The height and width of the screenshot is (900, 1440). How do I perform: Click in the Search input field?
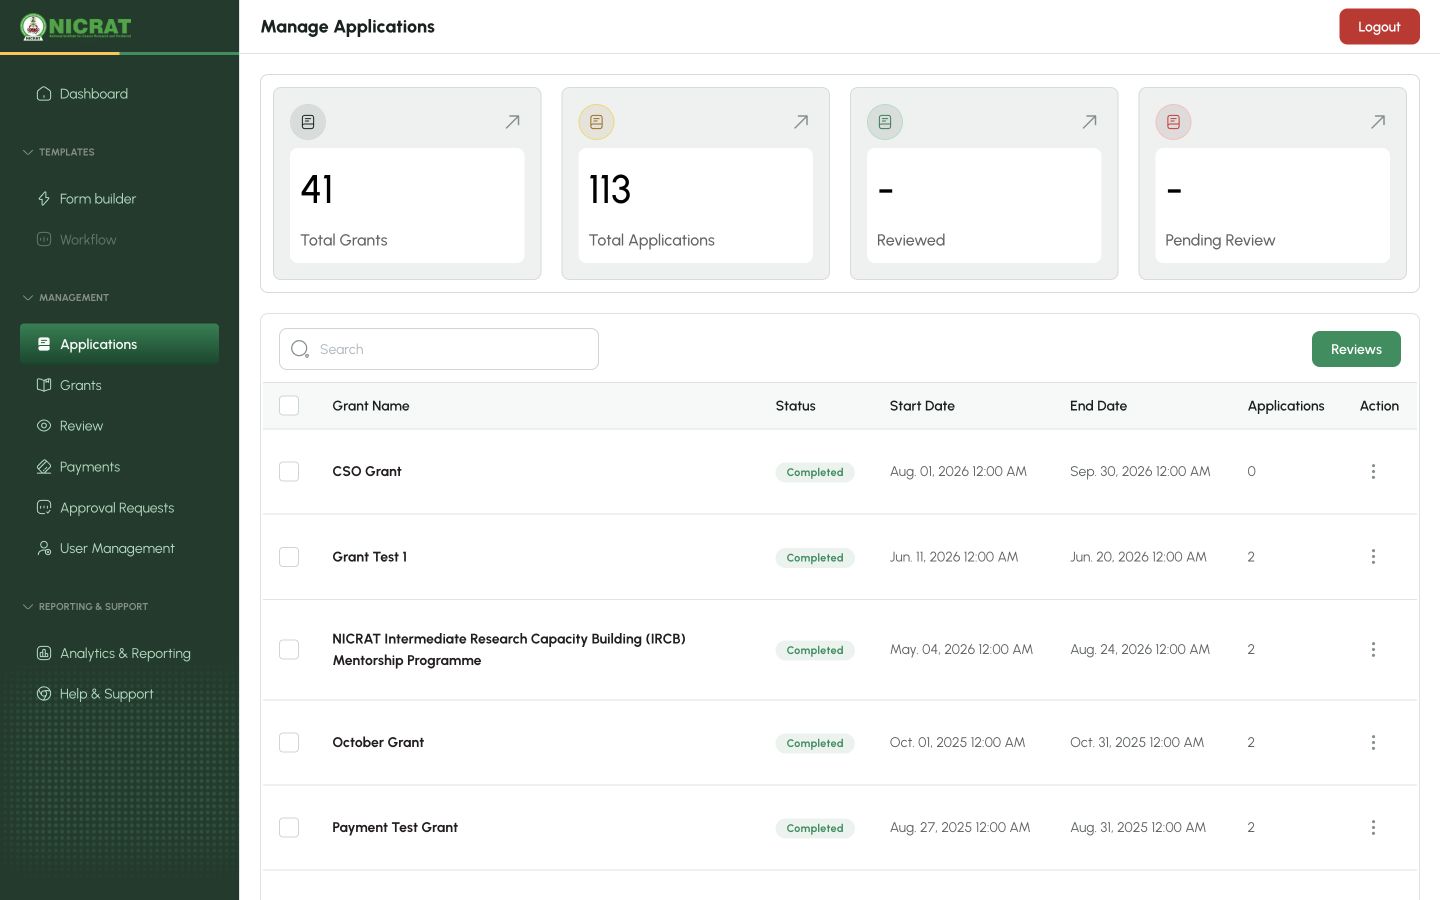(439, 349)
